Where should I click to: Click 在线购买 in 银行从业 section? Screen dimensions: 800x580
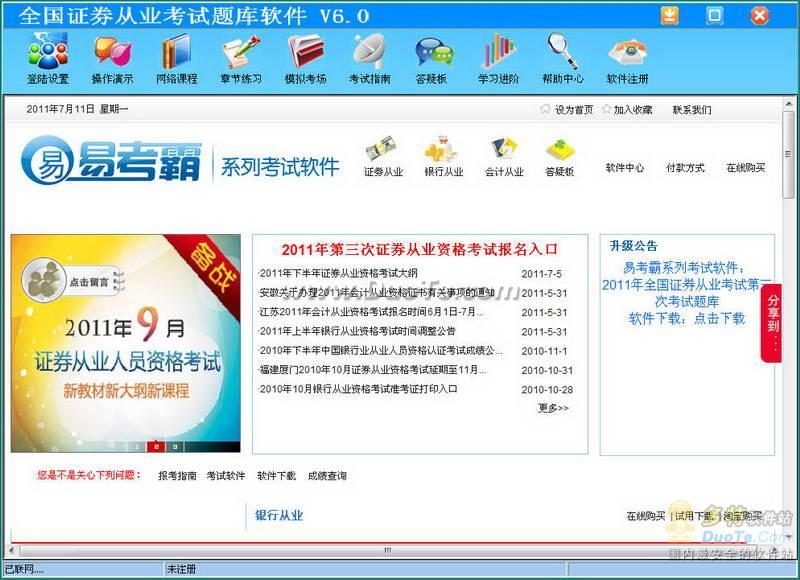coord(646,516)
